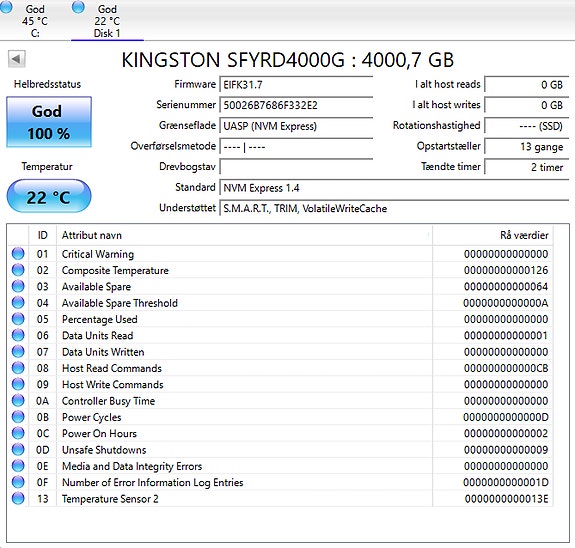Screen dimensions: 575x548
Task: Select the Data Units Written row
Action: pyautogui.click(x=280, y=352)
